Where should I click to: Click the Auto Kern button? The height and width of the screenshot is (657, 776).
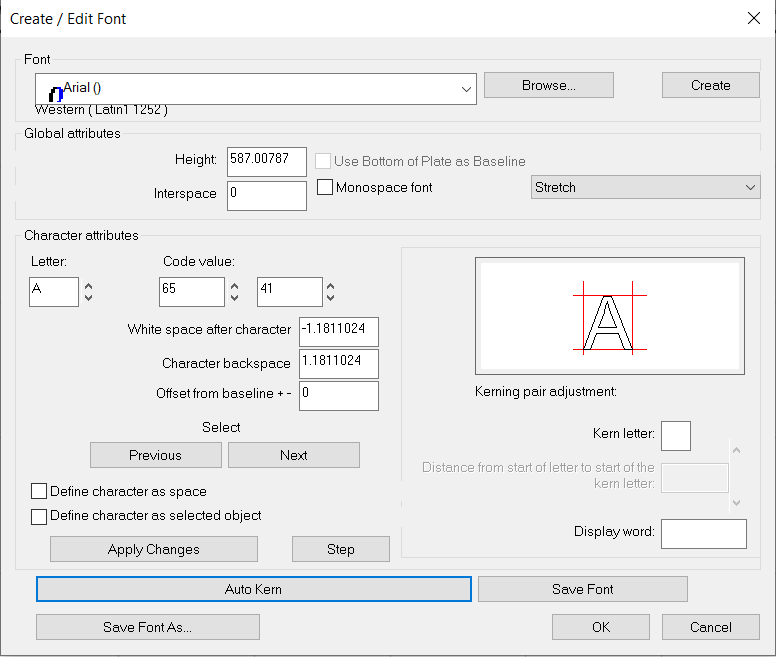pos(253,589)
